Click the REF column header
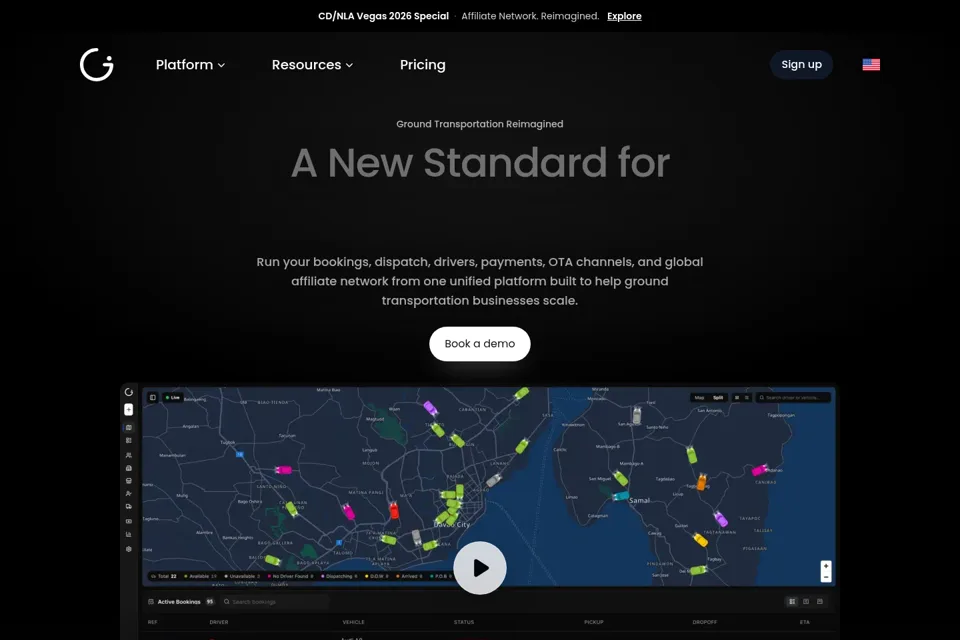 point(152,622)
